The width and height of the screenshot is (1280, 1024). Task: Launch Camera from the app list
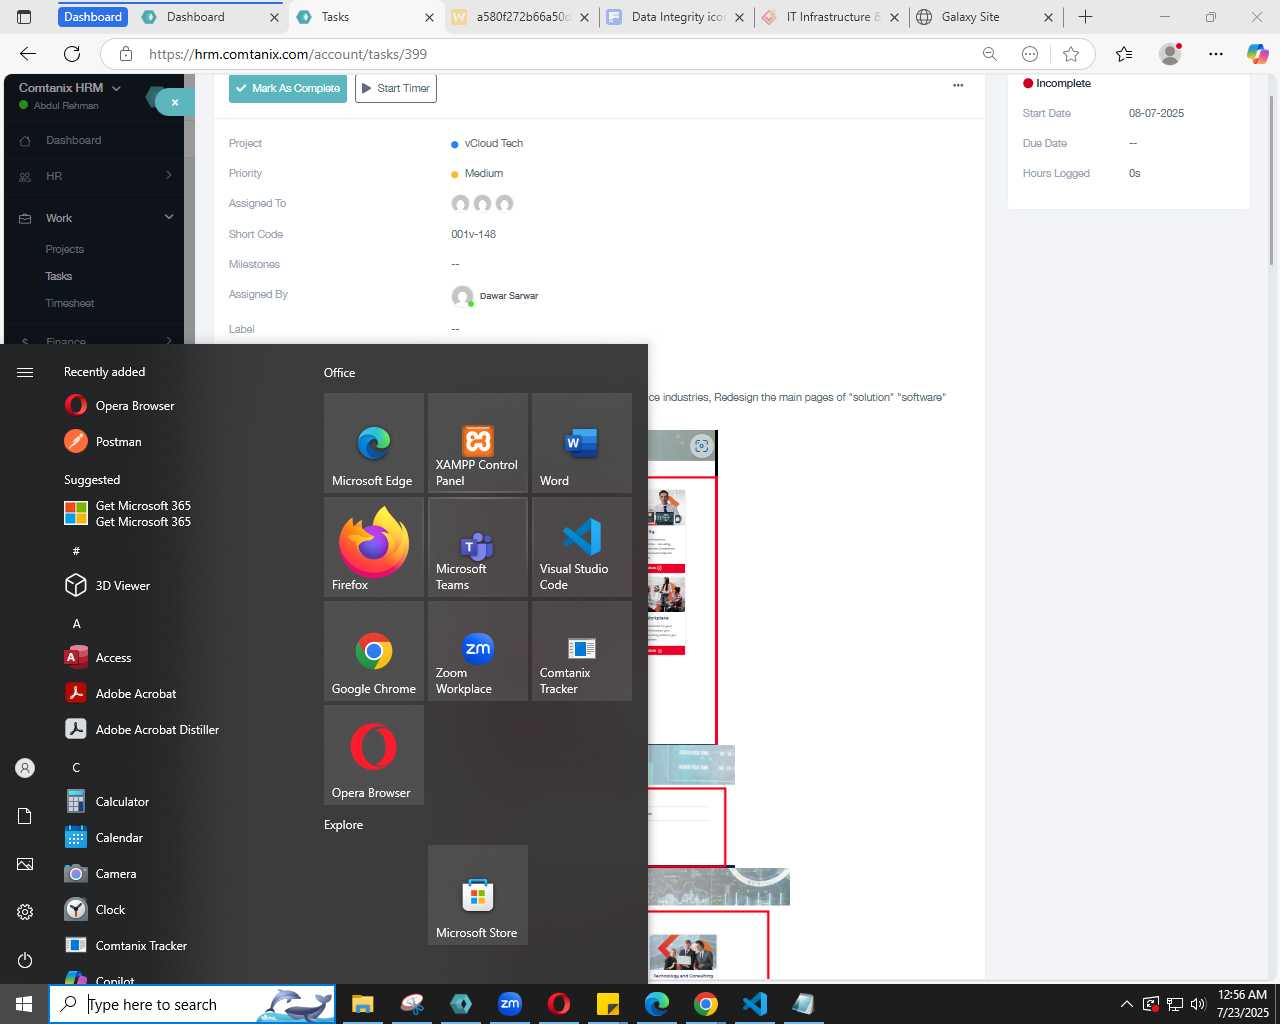coord(101,873)
